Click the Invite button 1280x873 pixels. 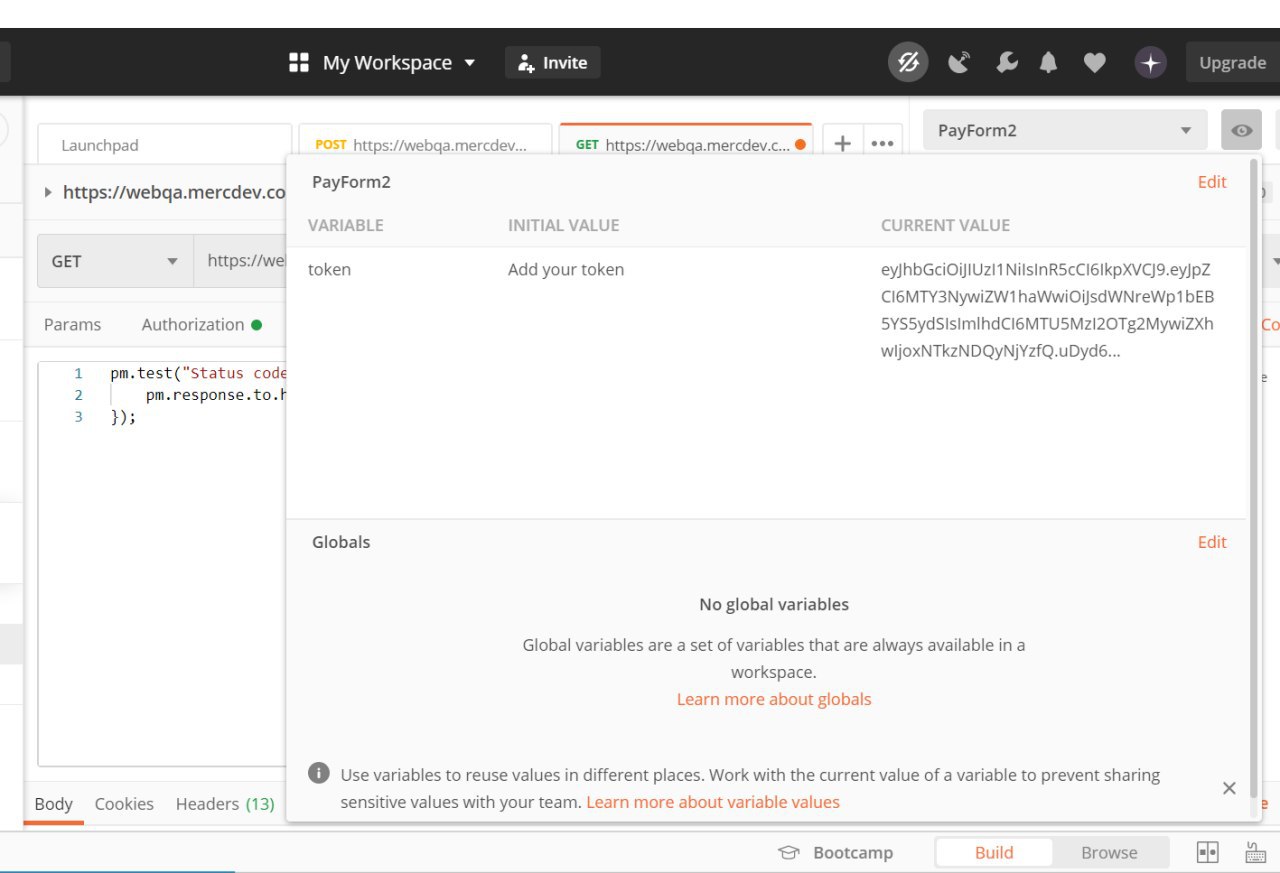pyautogui.click(x=552, y=63)
